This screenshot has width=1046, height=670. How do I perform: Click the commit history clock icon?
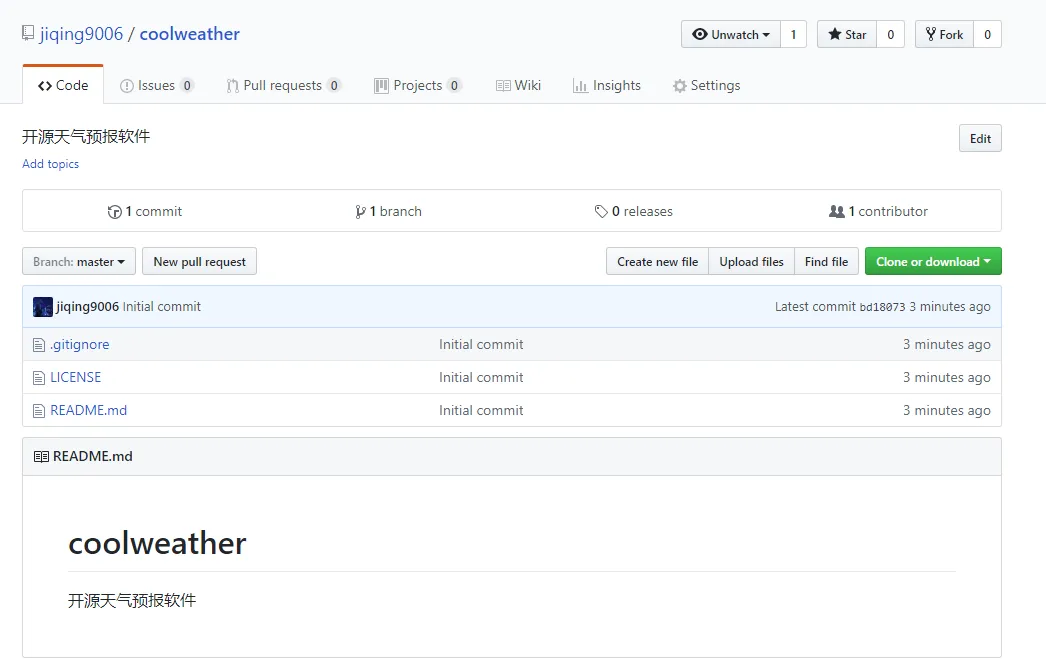pos(115,212)
